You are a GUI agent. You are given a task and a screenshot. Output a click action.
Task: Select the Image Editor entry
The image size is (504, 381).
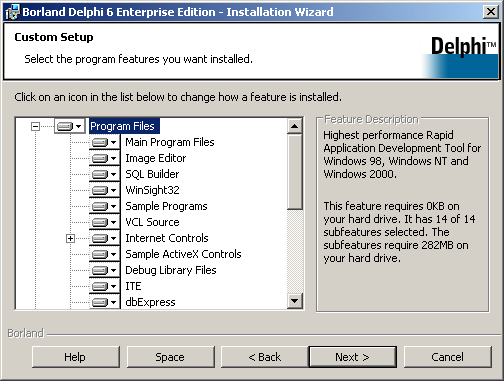tap(156, 158)
